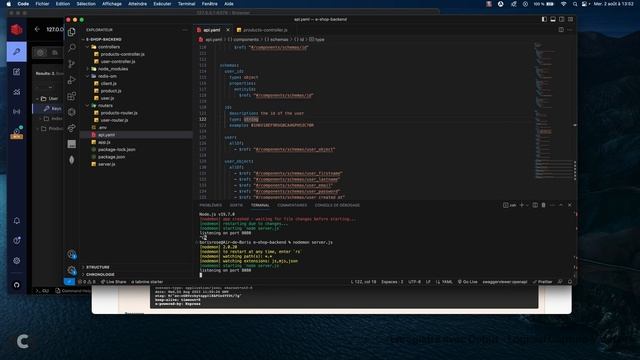Open user-router.js in the Explorer
The height and width of the screenshot is (360, 640).
pyautogui.click(x=114, y=120)
